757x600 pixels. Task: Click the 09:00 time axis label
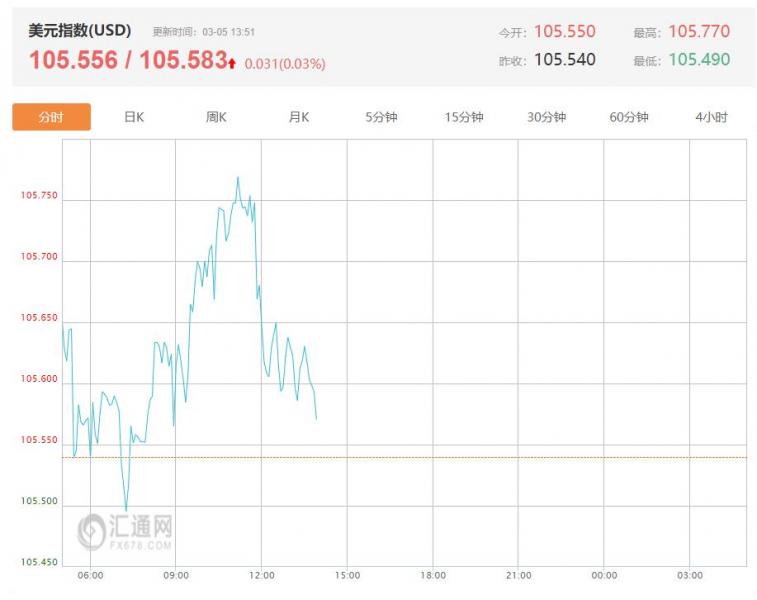coord(176,576)
